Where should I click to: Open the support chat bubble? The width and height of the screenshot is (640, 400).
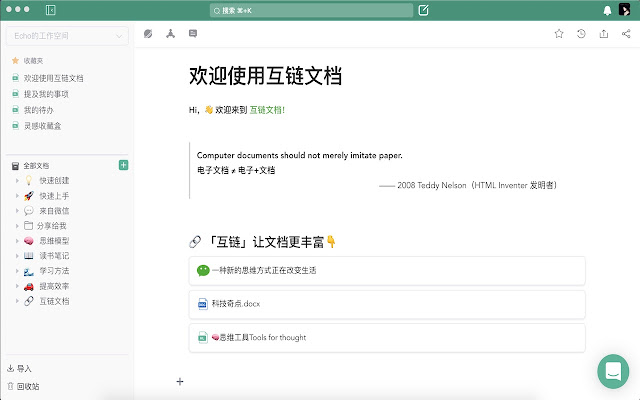pyautogui.click(x=612, y=370)
